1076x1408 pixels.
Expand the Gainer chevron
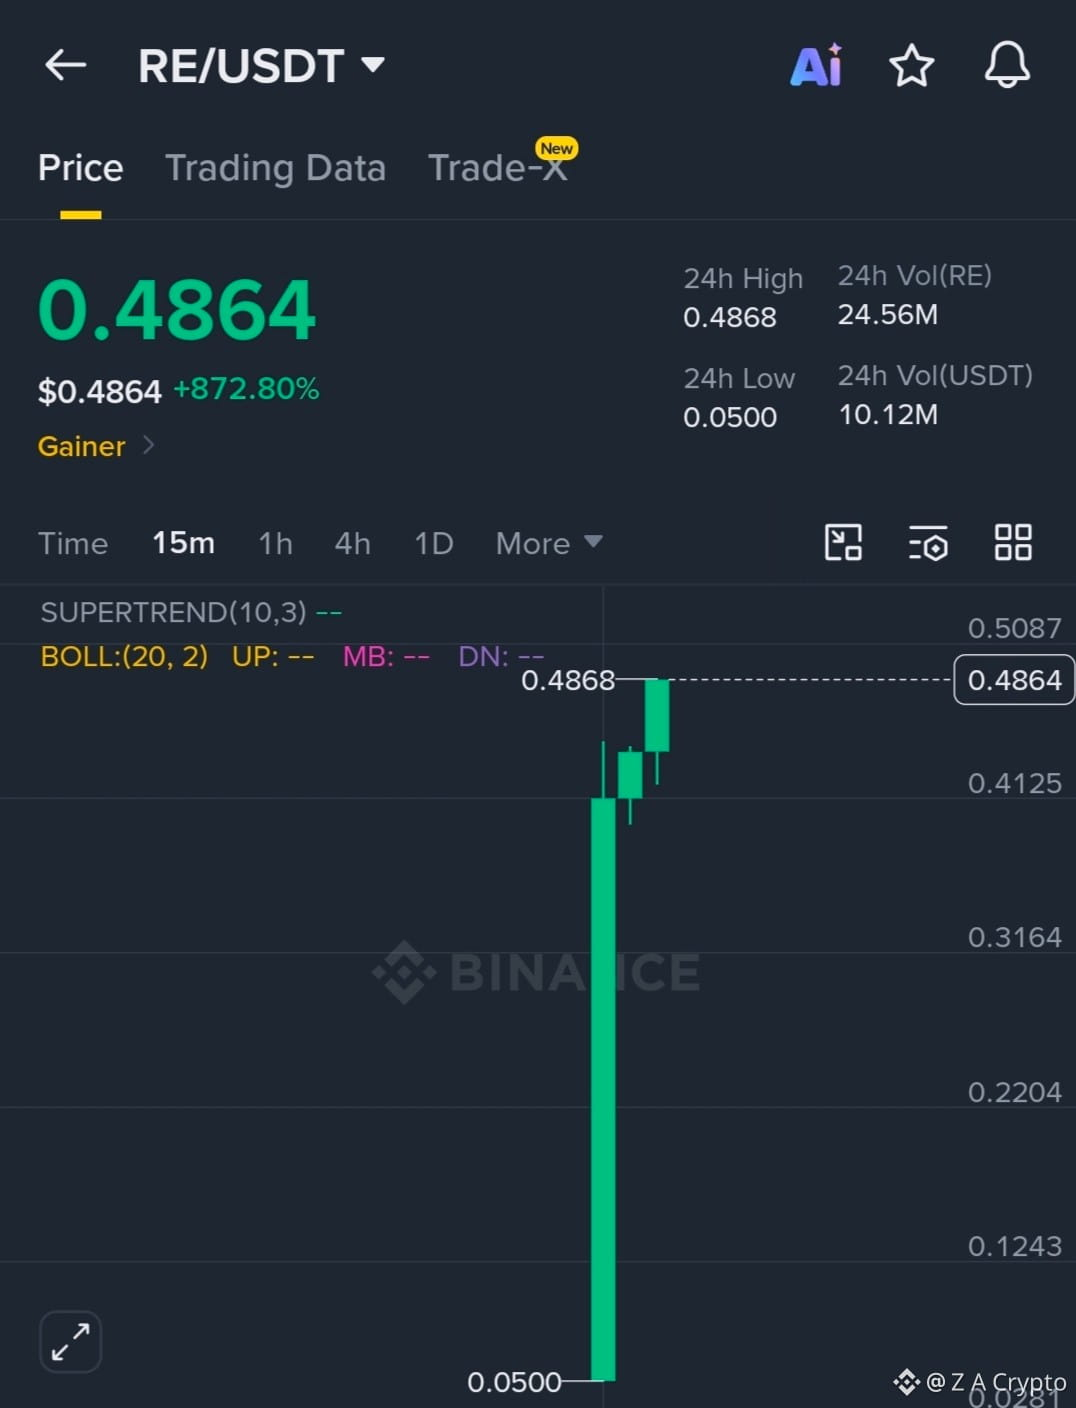click(148, 445)
